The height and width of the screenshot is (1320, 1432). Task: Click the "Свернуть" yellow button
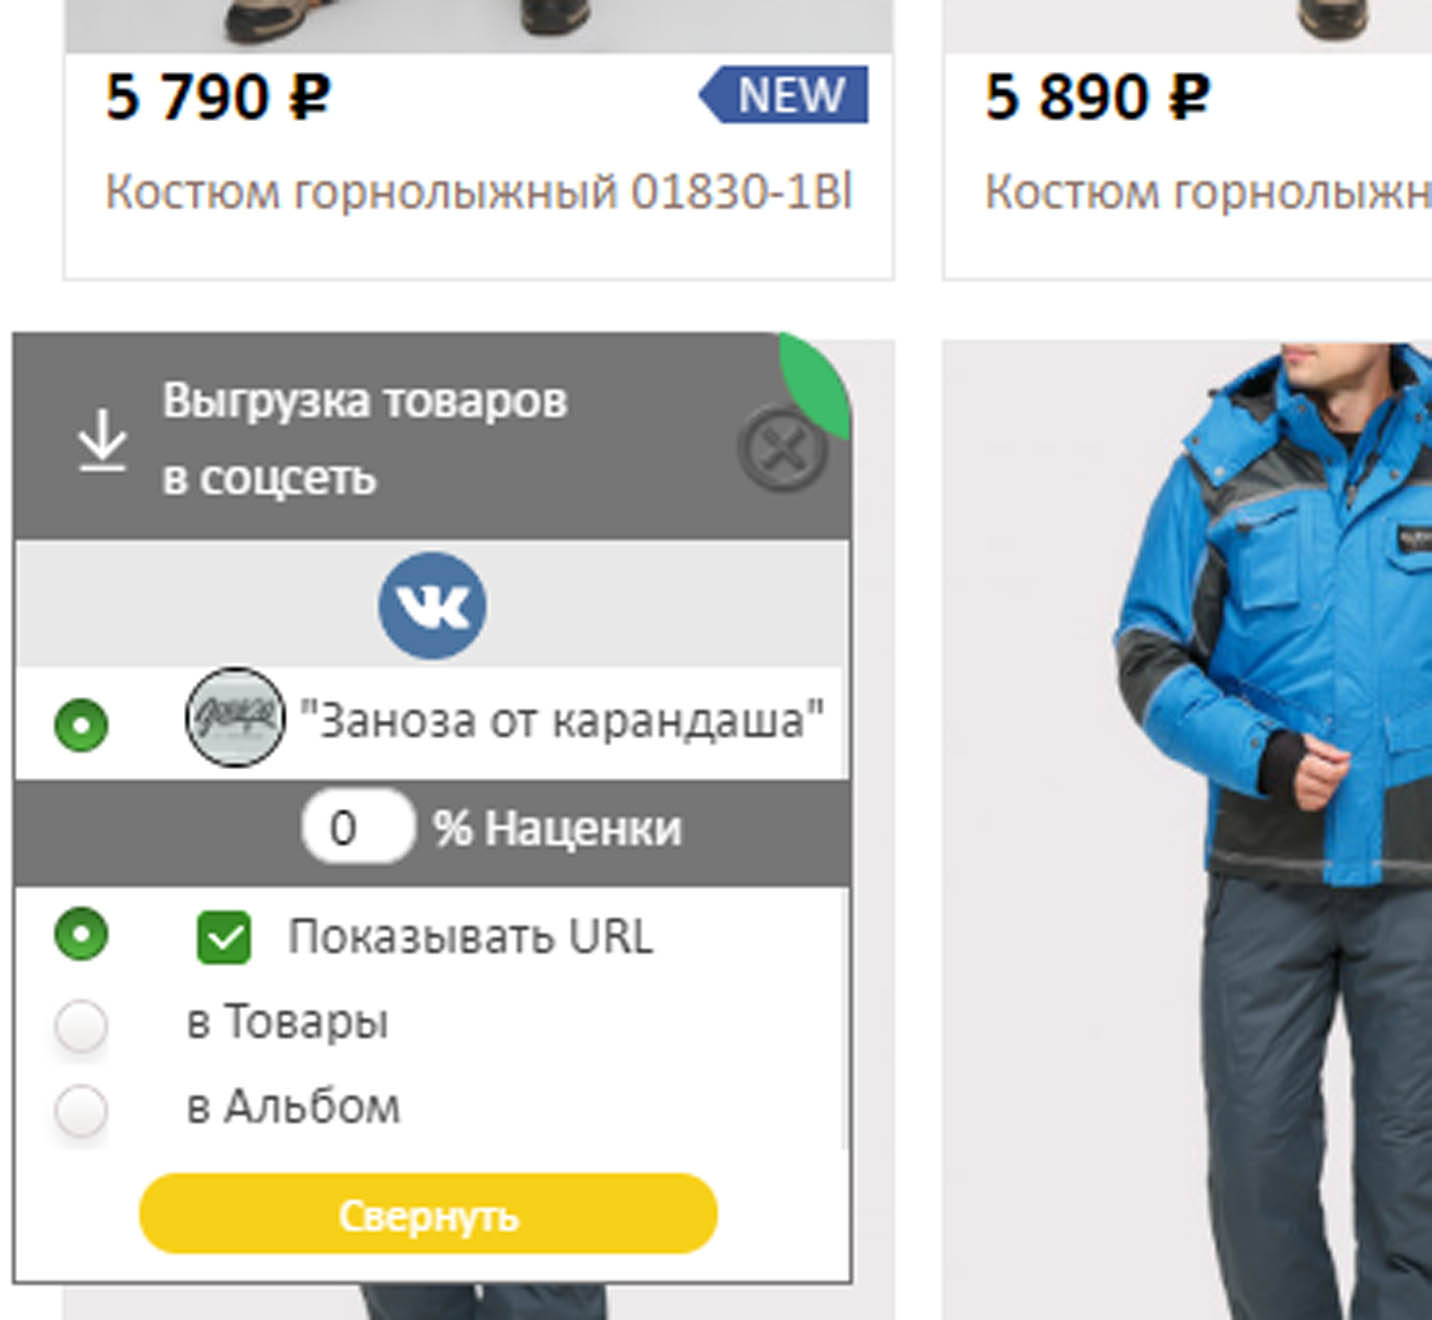[x=428, y=1214]
